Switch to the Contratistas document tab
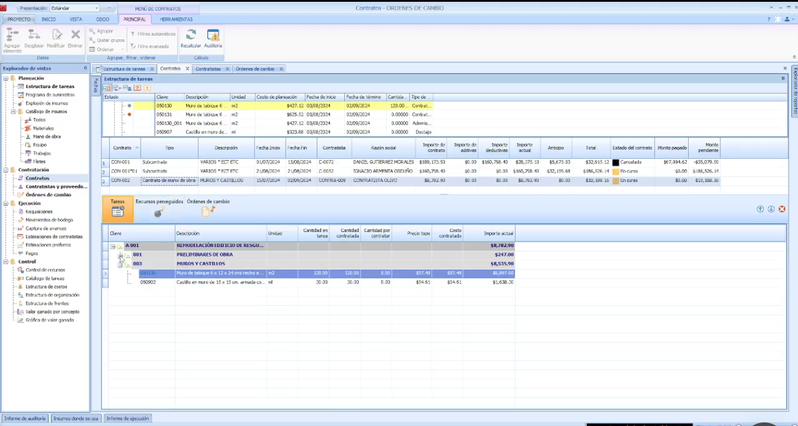This screenshot has height=426, width=798. point(208,69)
